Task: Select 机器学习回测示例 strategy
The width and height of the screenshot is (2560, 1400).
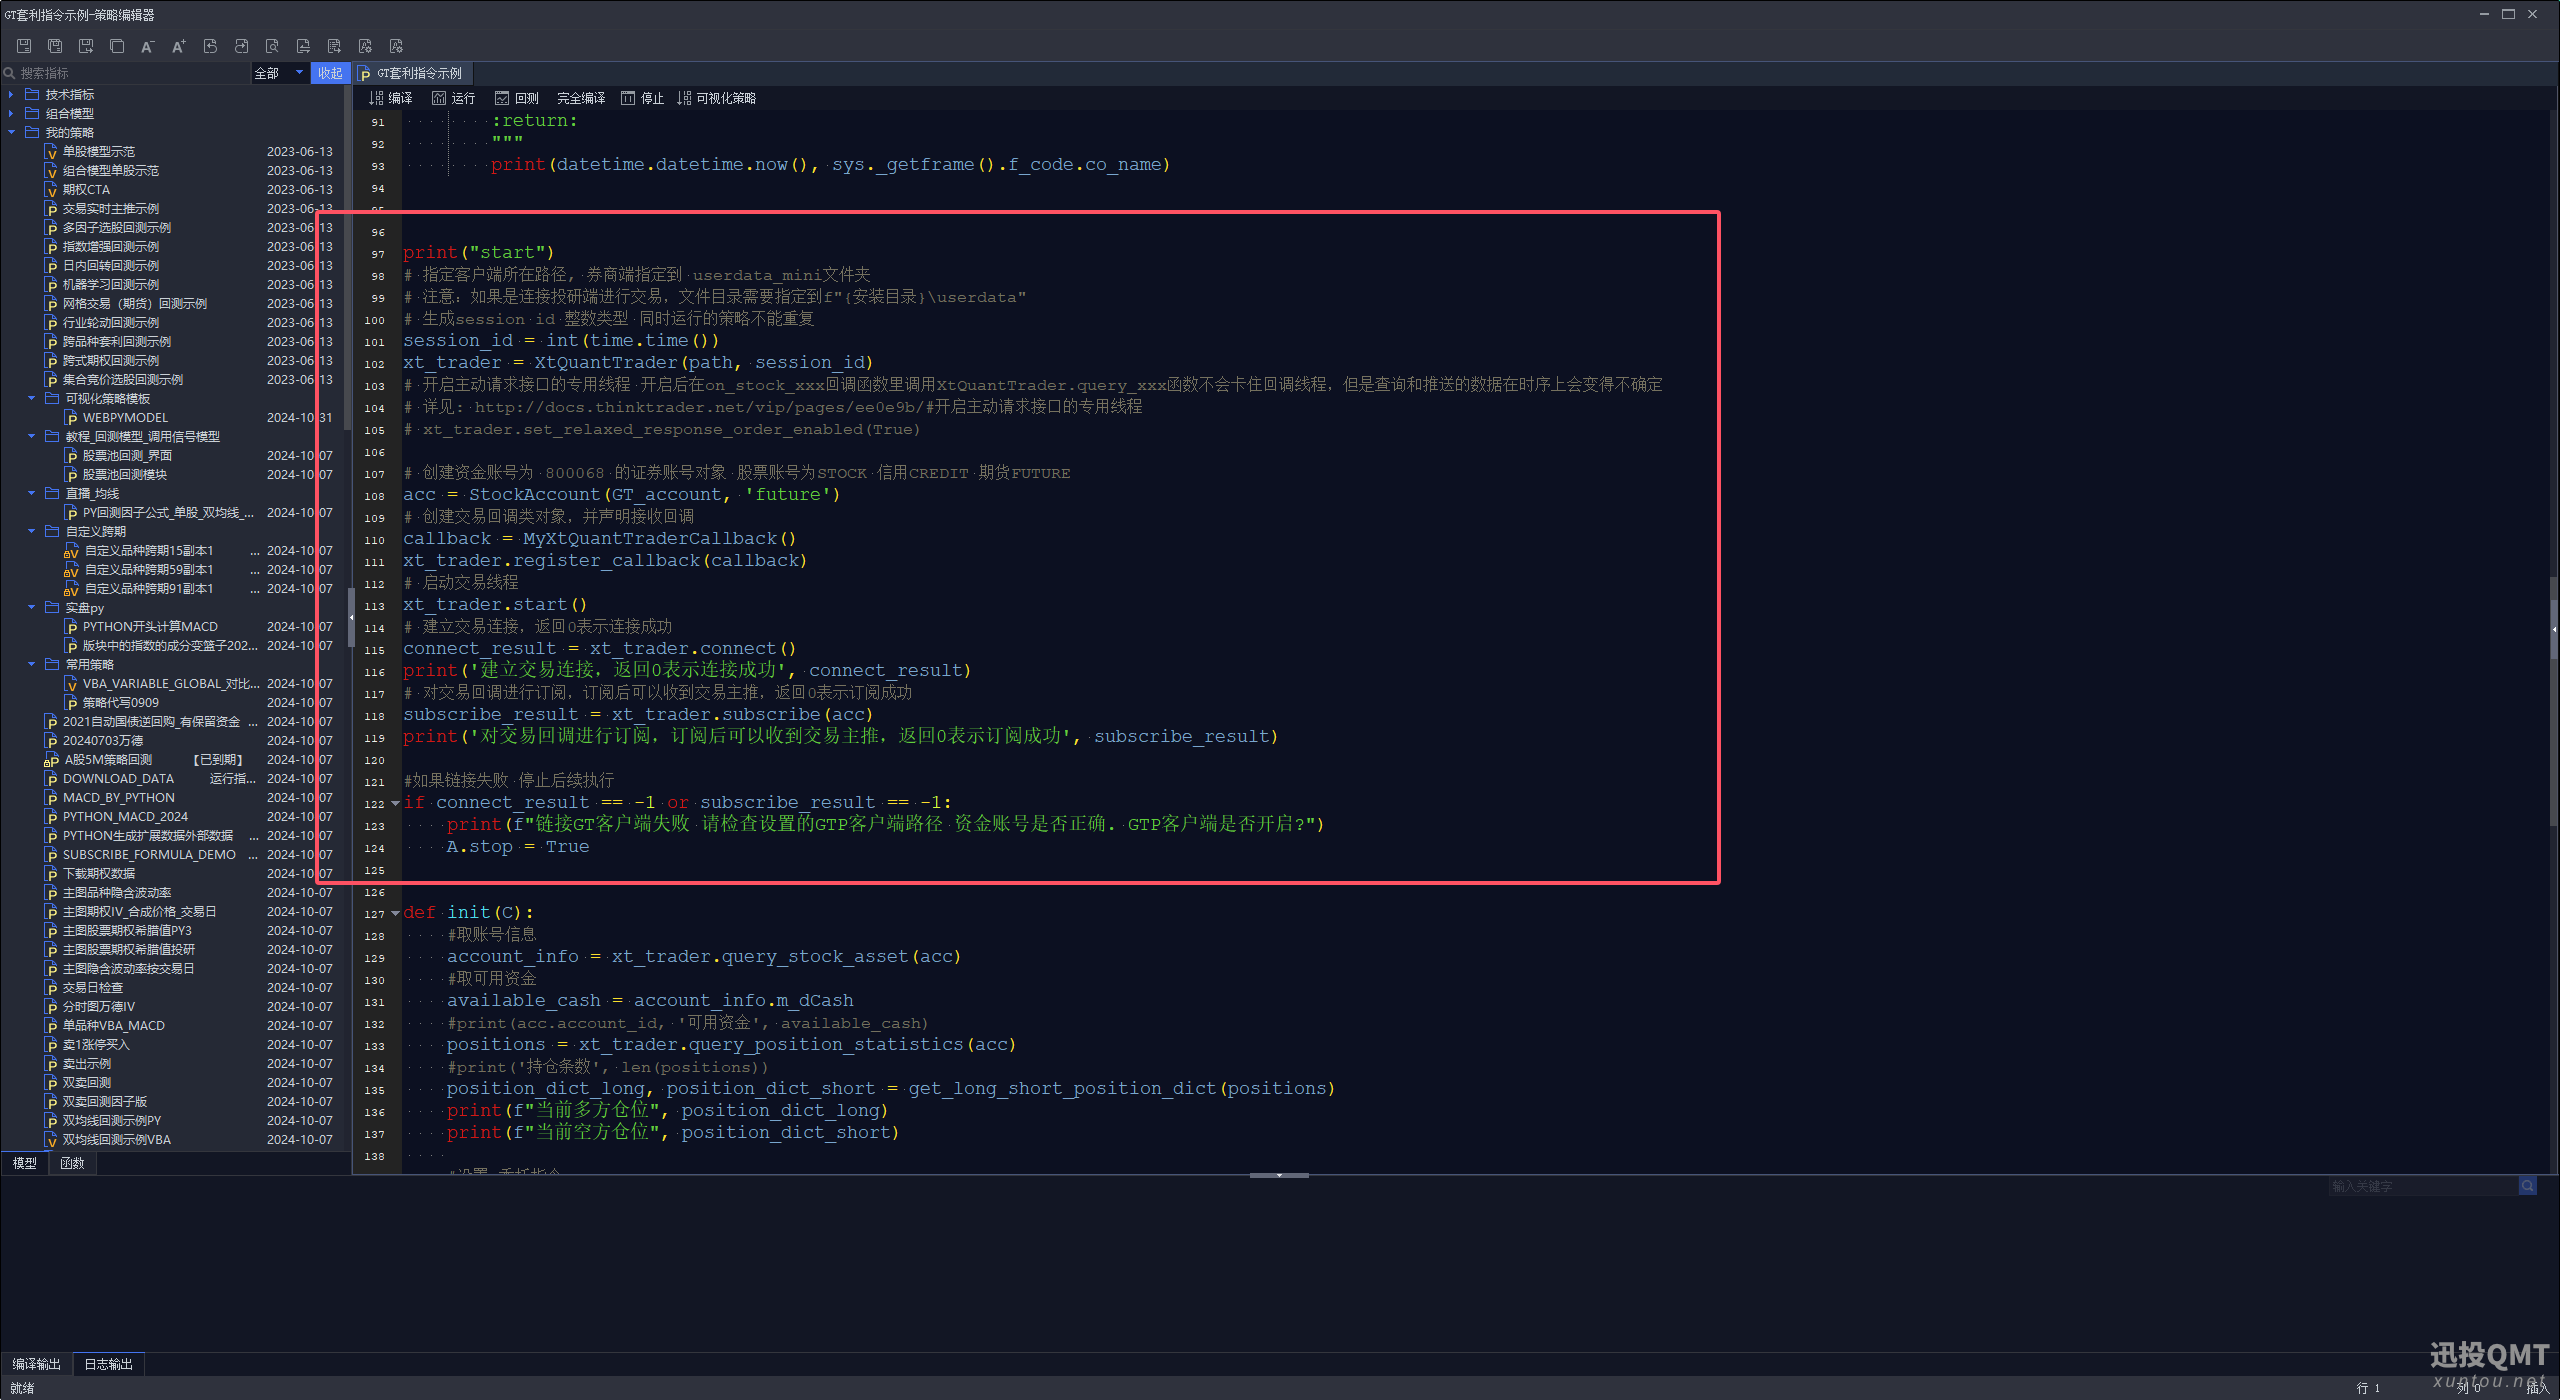Action: 110,285
